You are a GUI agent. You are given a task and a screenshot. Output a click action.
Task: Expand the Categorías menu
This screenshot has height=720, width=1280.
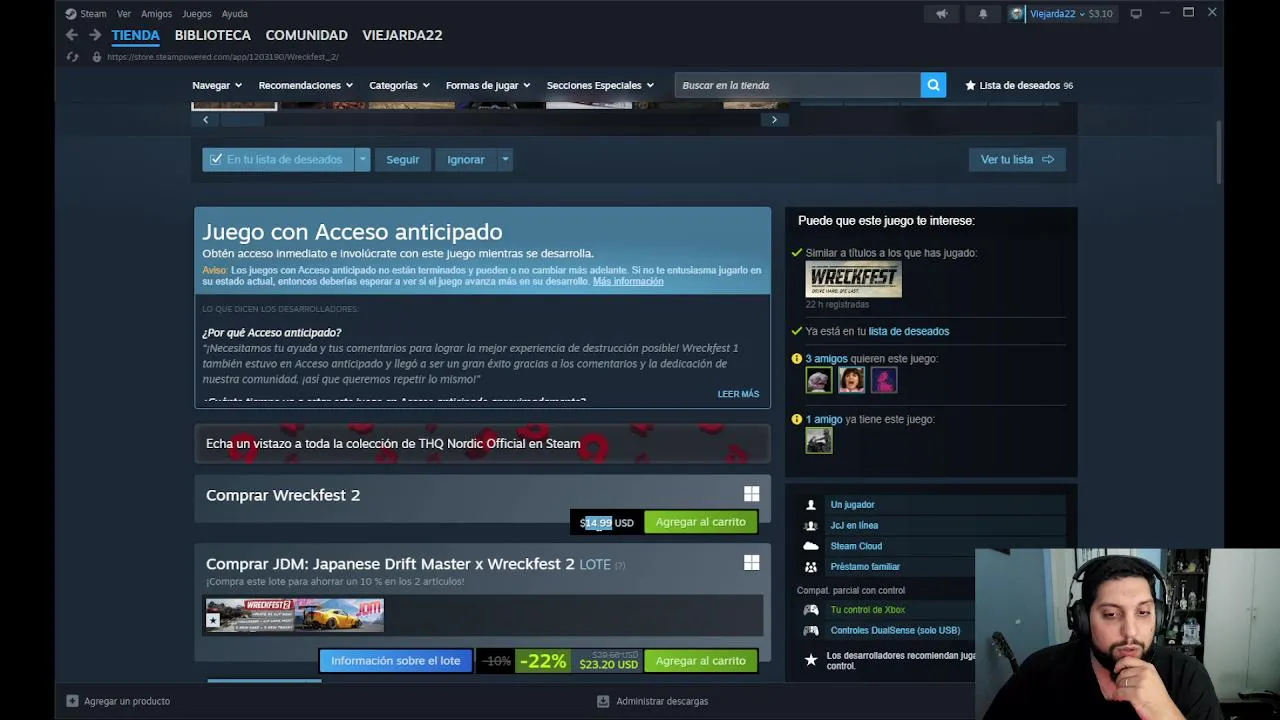[x=399, y=85]
